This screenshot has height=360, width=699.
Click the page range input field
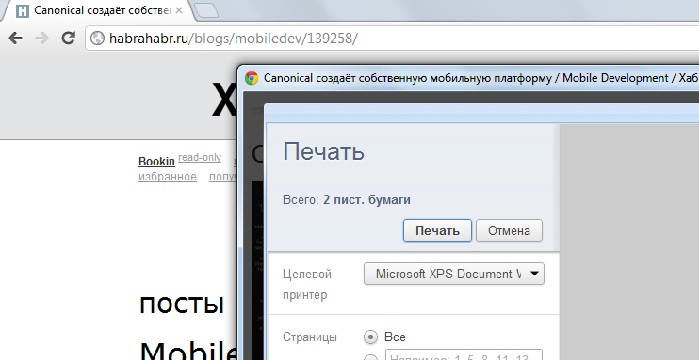pos(464,355)
